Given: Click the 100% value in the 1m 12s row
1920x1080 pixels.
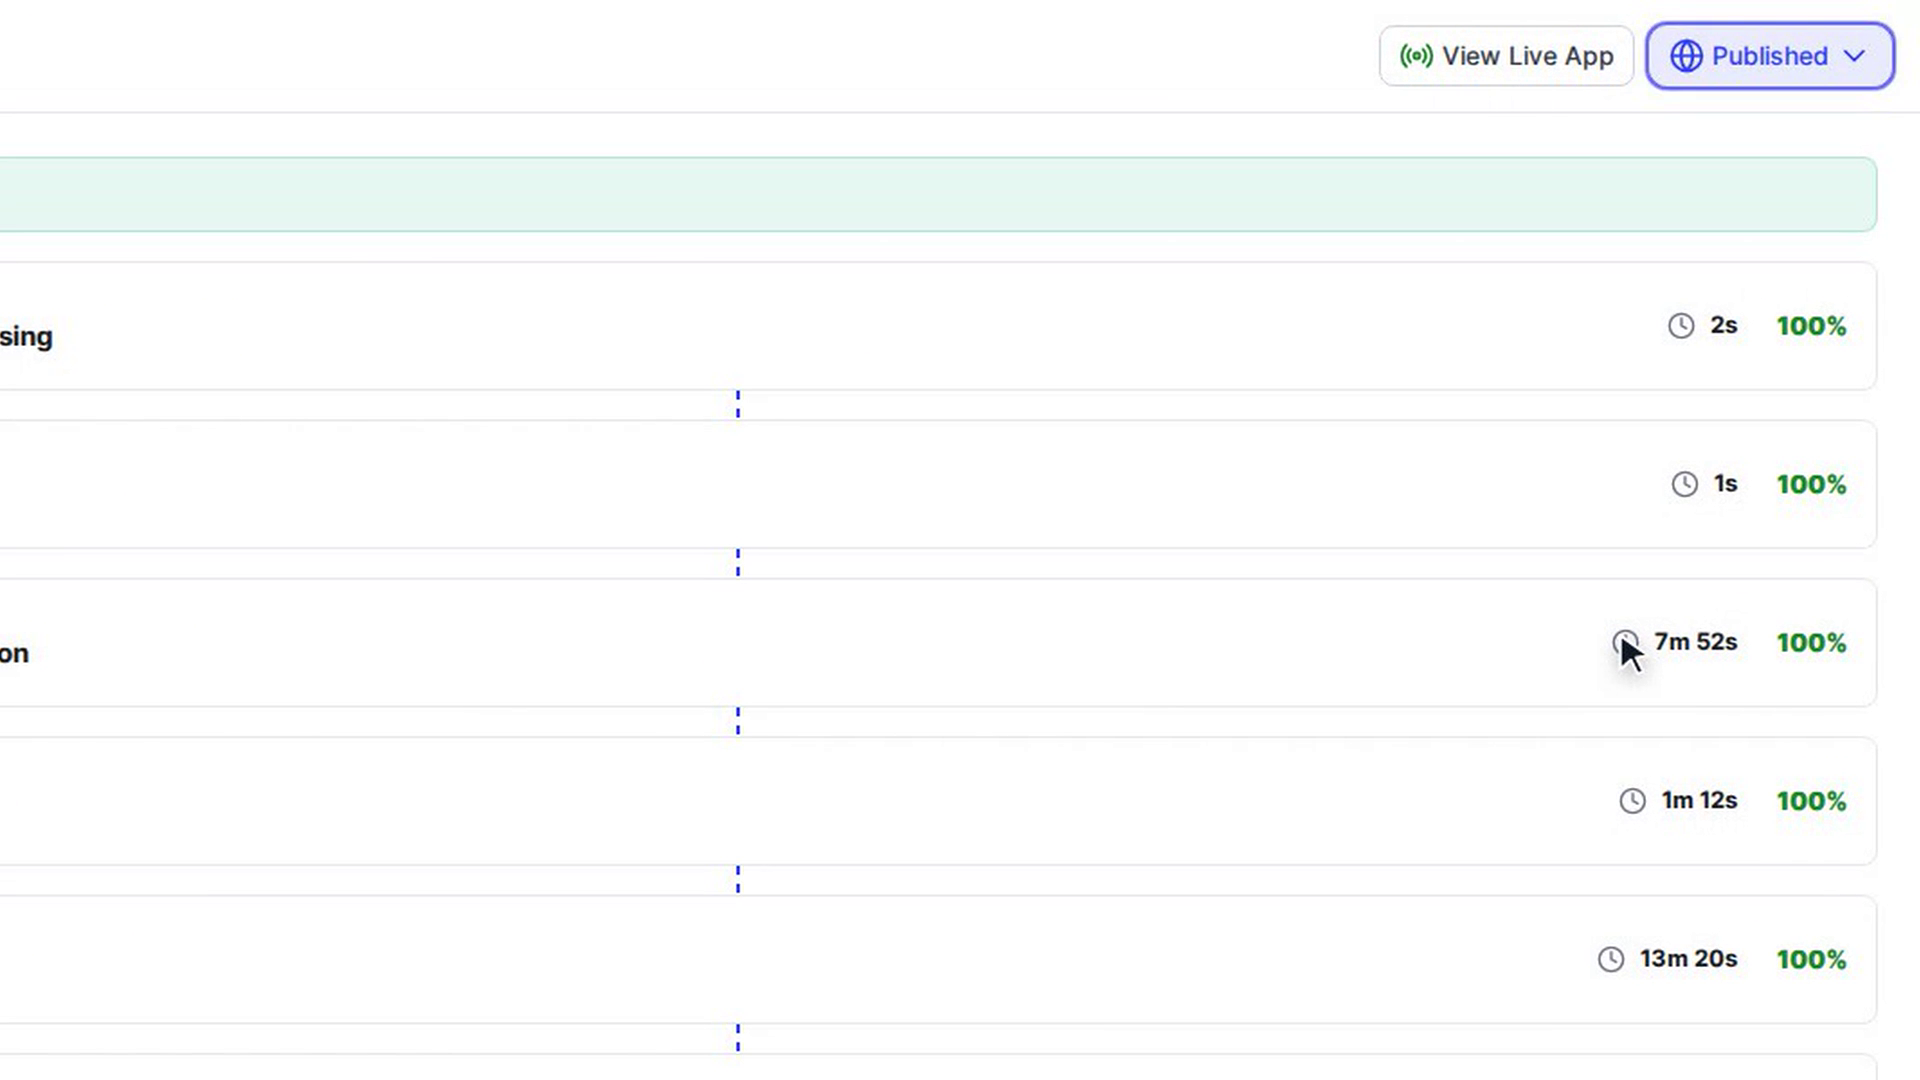Looking at the screenshot, I should click(1811, 801).
